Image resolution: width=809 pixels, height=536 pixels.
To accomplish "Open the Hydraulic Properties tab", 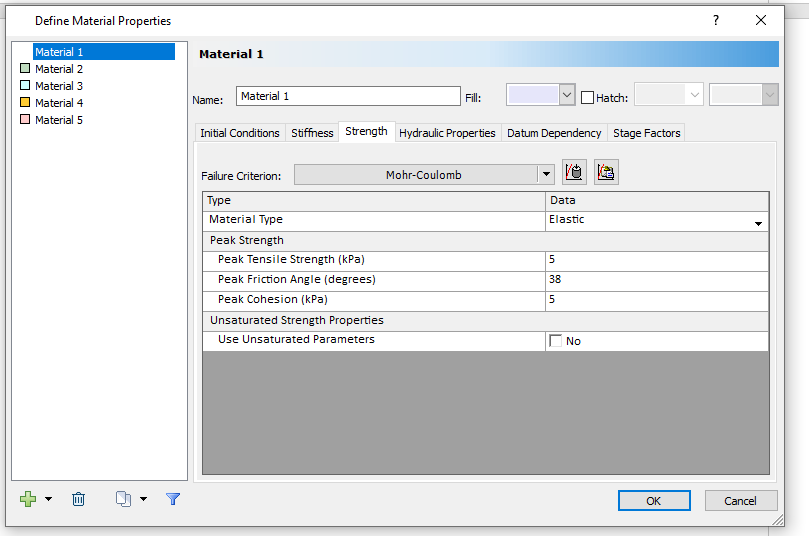I will pos(447,133).
